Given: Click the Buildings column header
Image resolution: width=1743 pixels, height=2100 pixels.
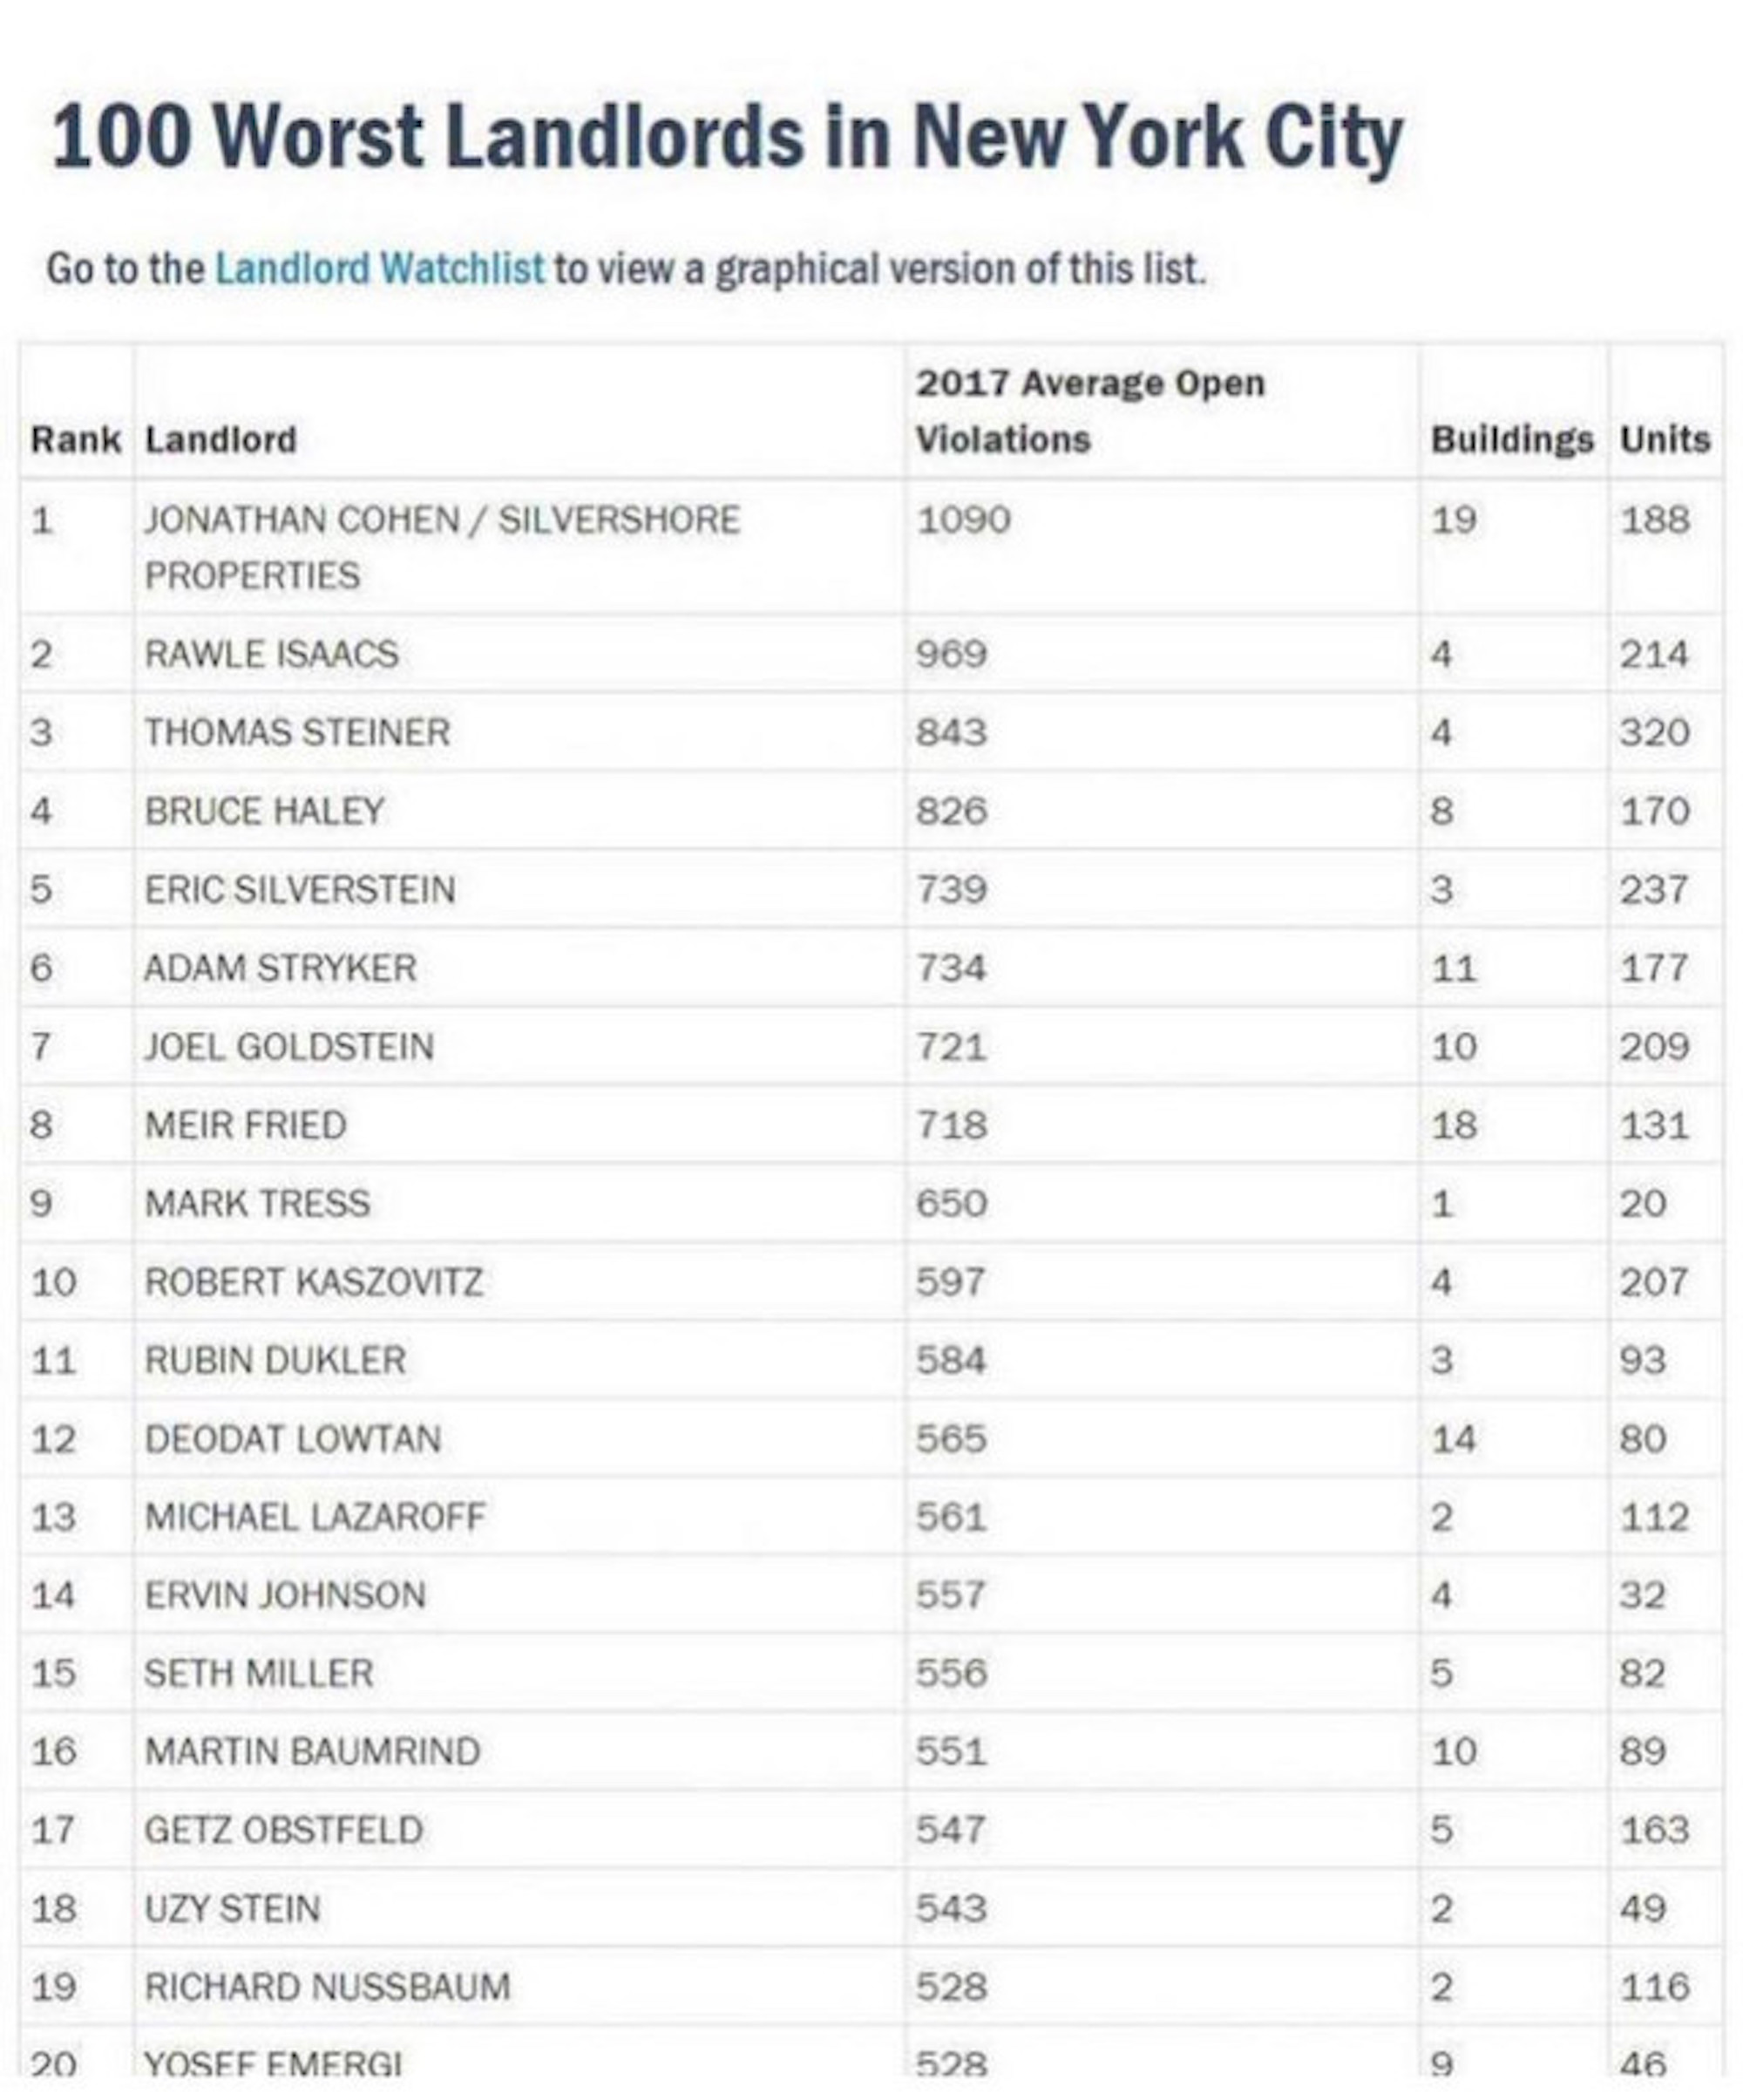Looking at the screenshot, I should 1511,440.
